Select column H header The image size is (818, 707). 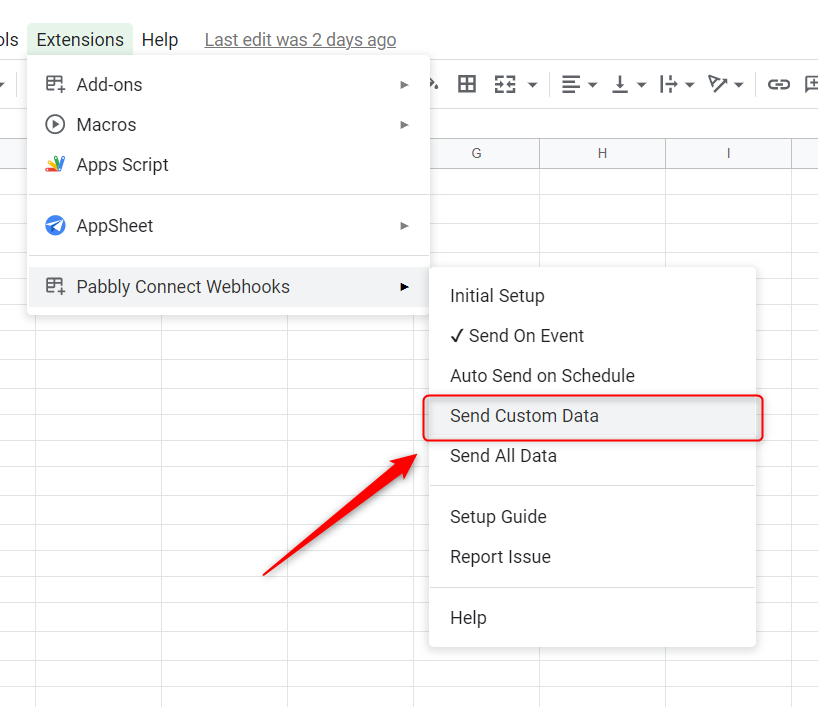click(x=603, y=153)
